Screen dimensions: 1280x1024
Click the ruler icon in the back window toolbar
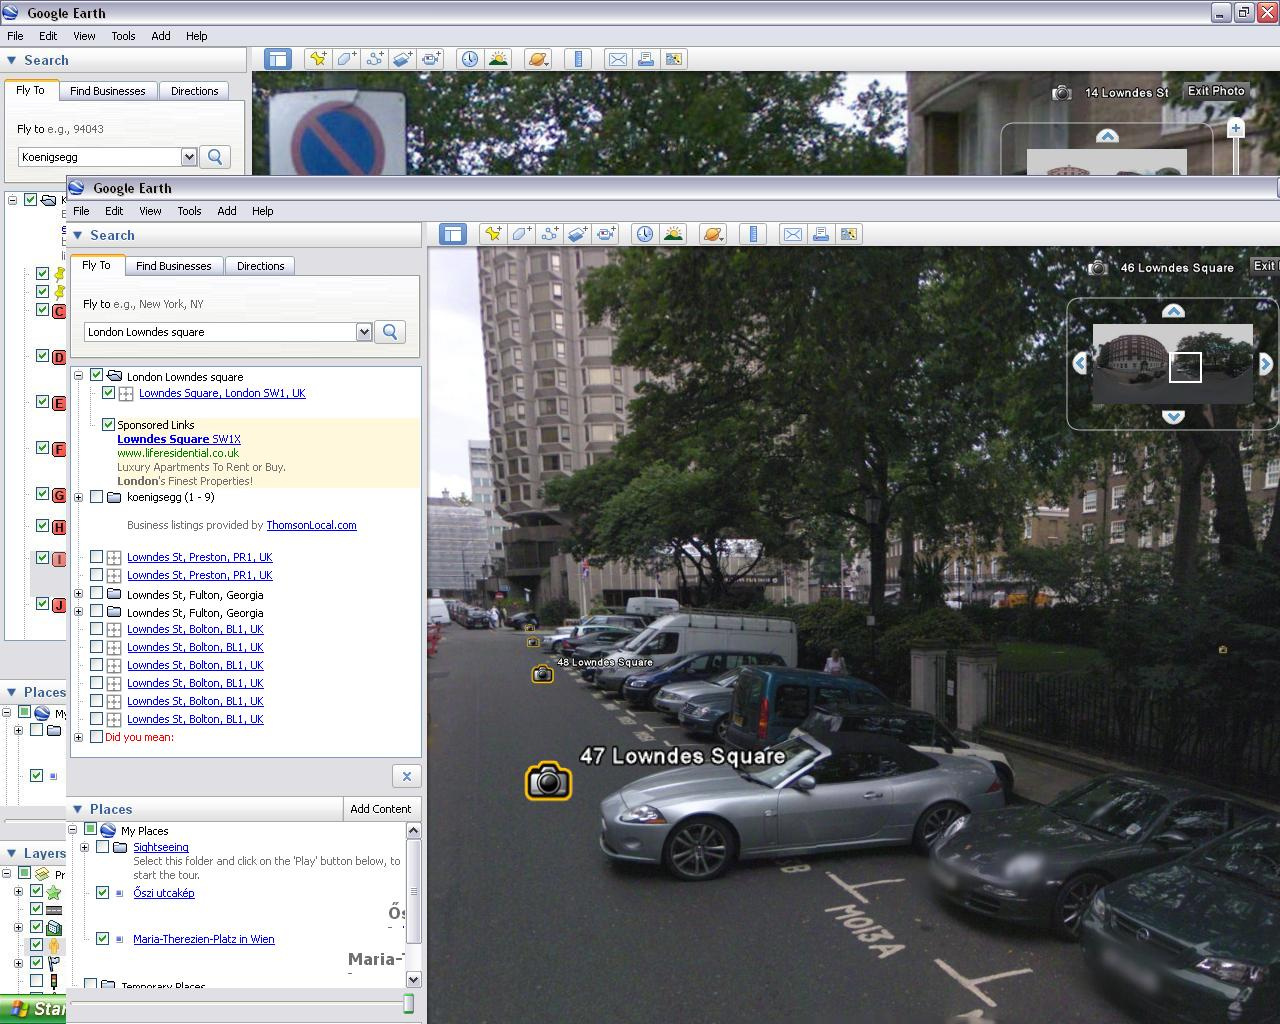pos(578,59)
